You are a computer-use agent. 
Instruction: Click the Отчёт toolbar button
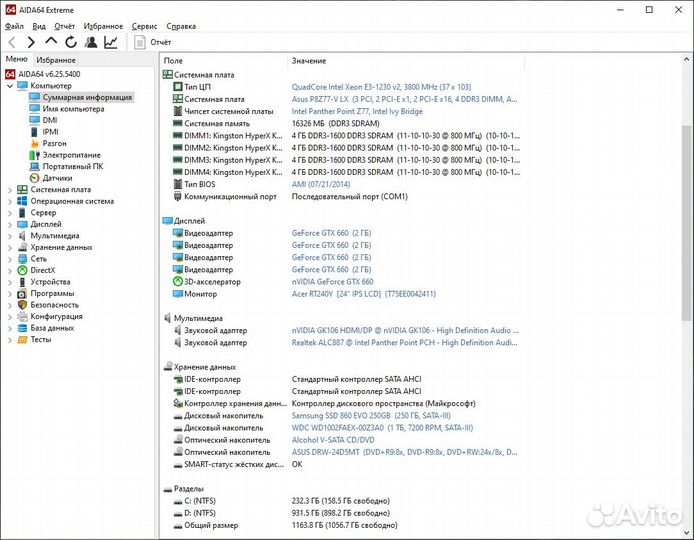click(153, 42)
